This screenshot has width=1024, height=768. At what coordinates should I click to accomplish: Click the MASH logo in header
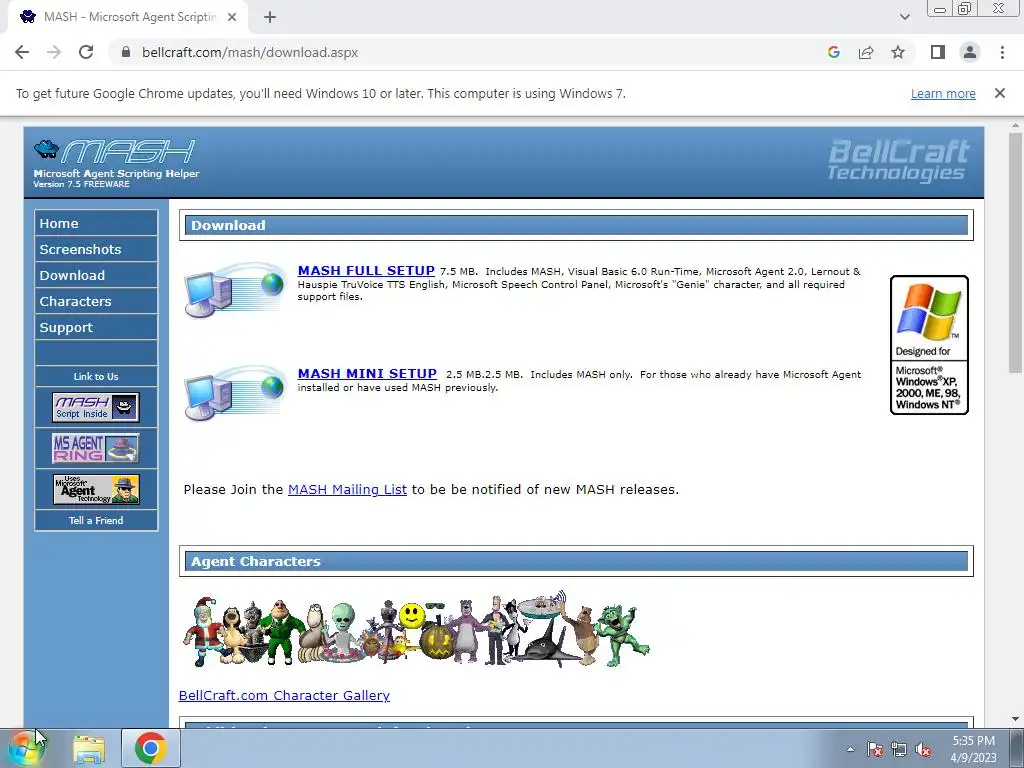[115, 153]
